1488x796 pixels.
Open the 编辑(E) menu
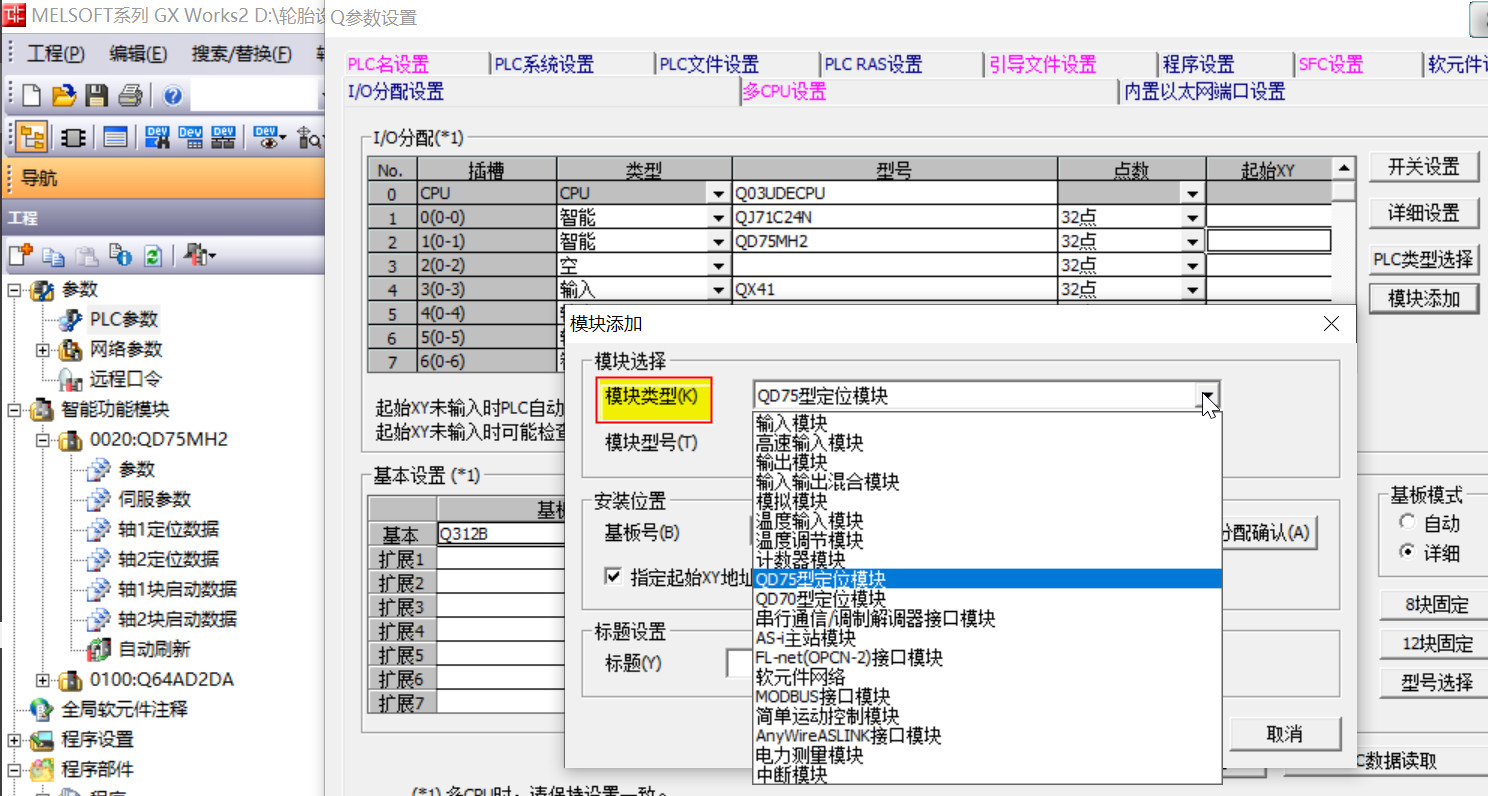point(138,54)
